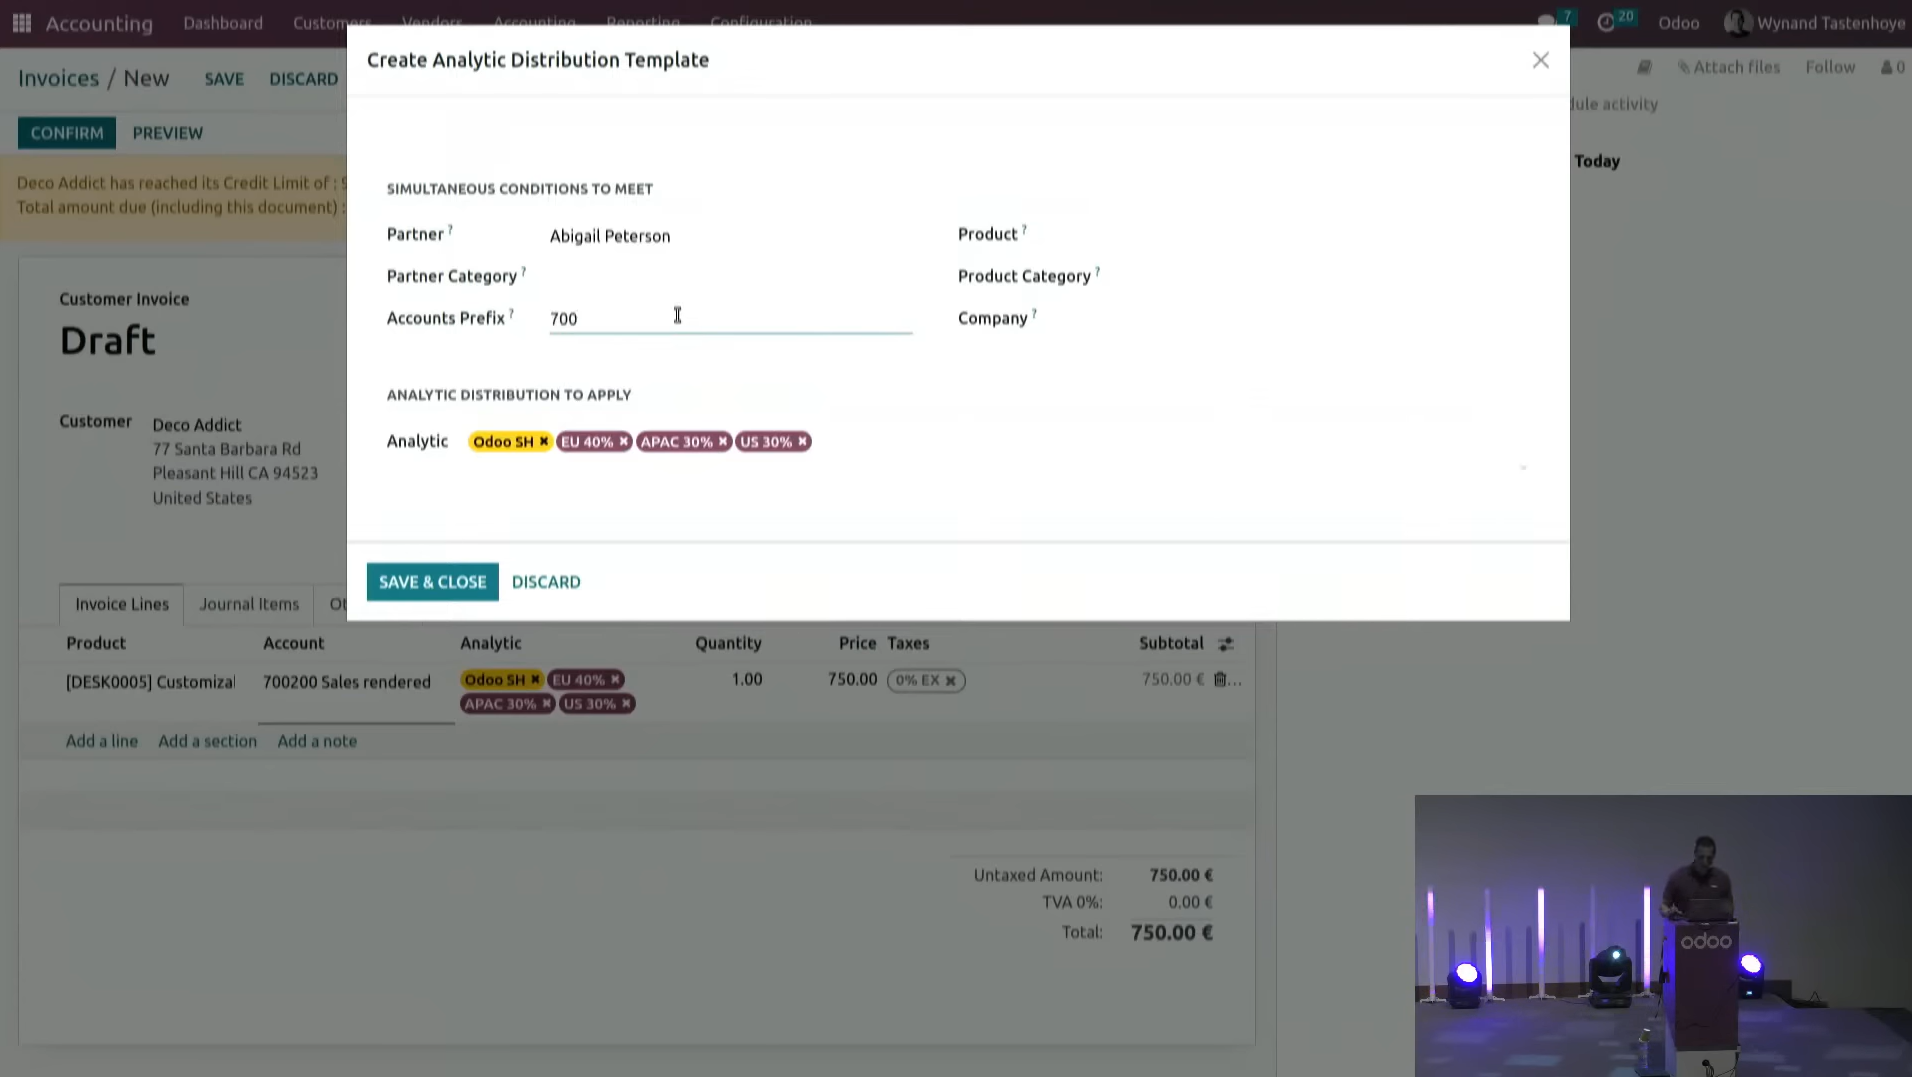Click the Account column header
This screenshot has height=1077, width=1912.
pyautogui.click(x=294, y=643)
